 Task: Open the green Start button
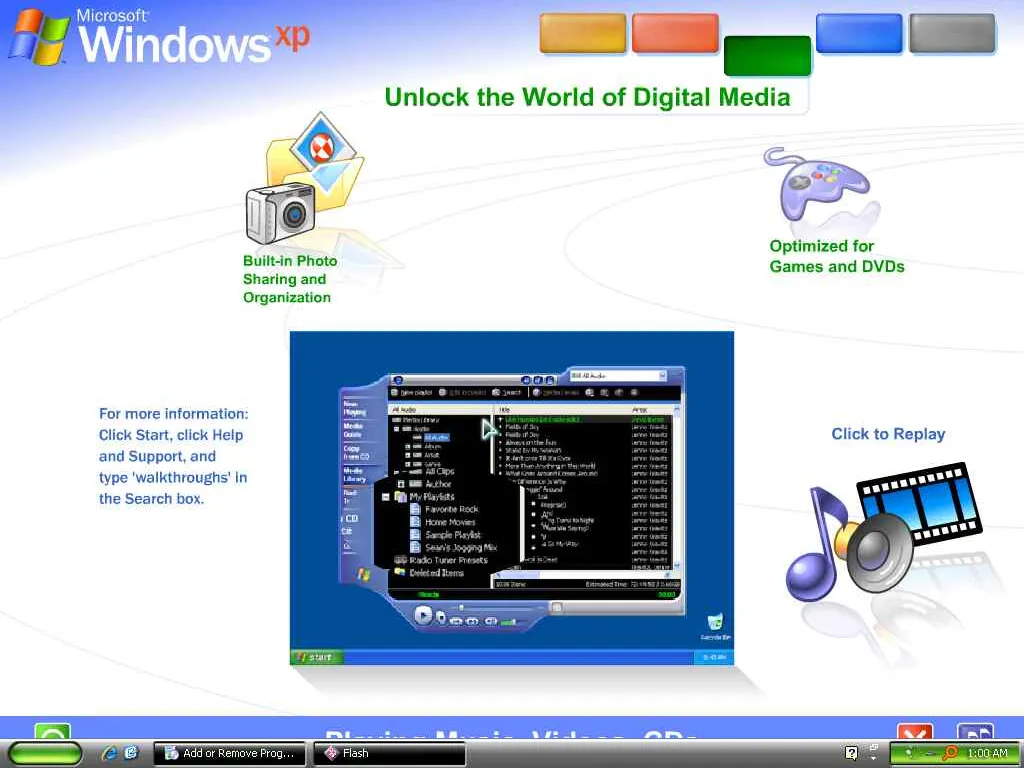pos(45,753)
